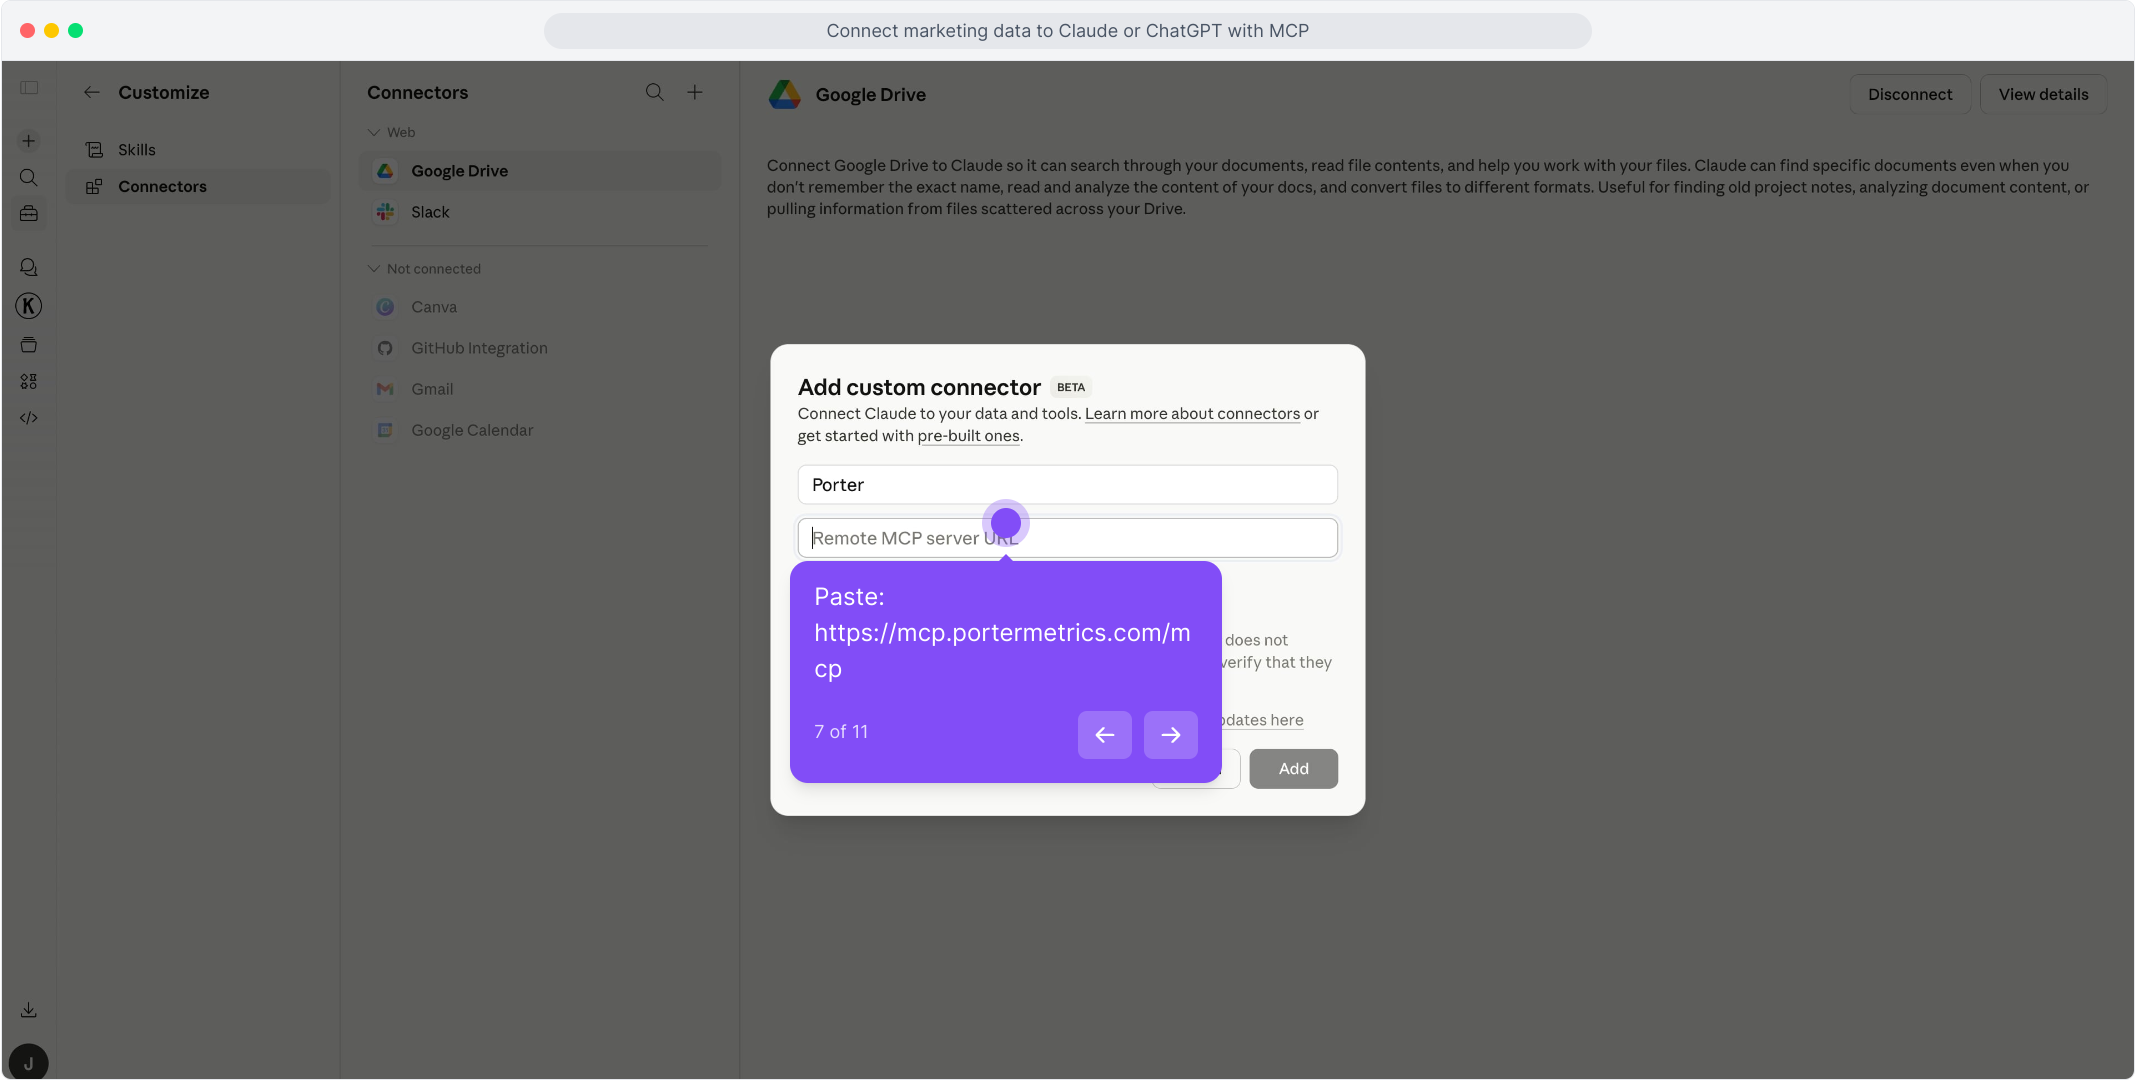Go back using the Customize arrow

pyautogui.click(x=91, y=92)
